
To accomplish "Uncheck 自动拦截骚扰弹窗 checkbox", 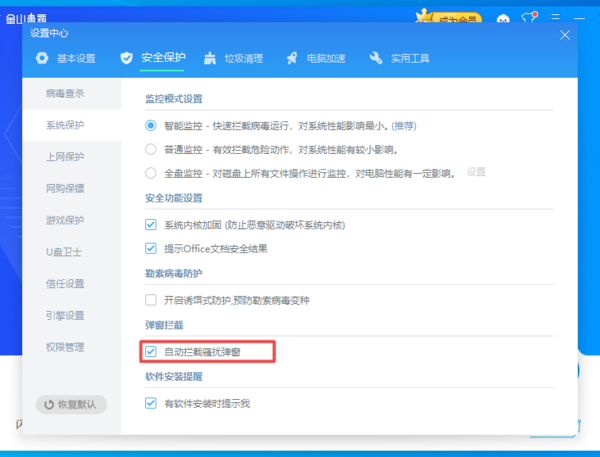I will point(151,352).
